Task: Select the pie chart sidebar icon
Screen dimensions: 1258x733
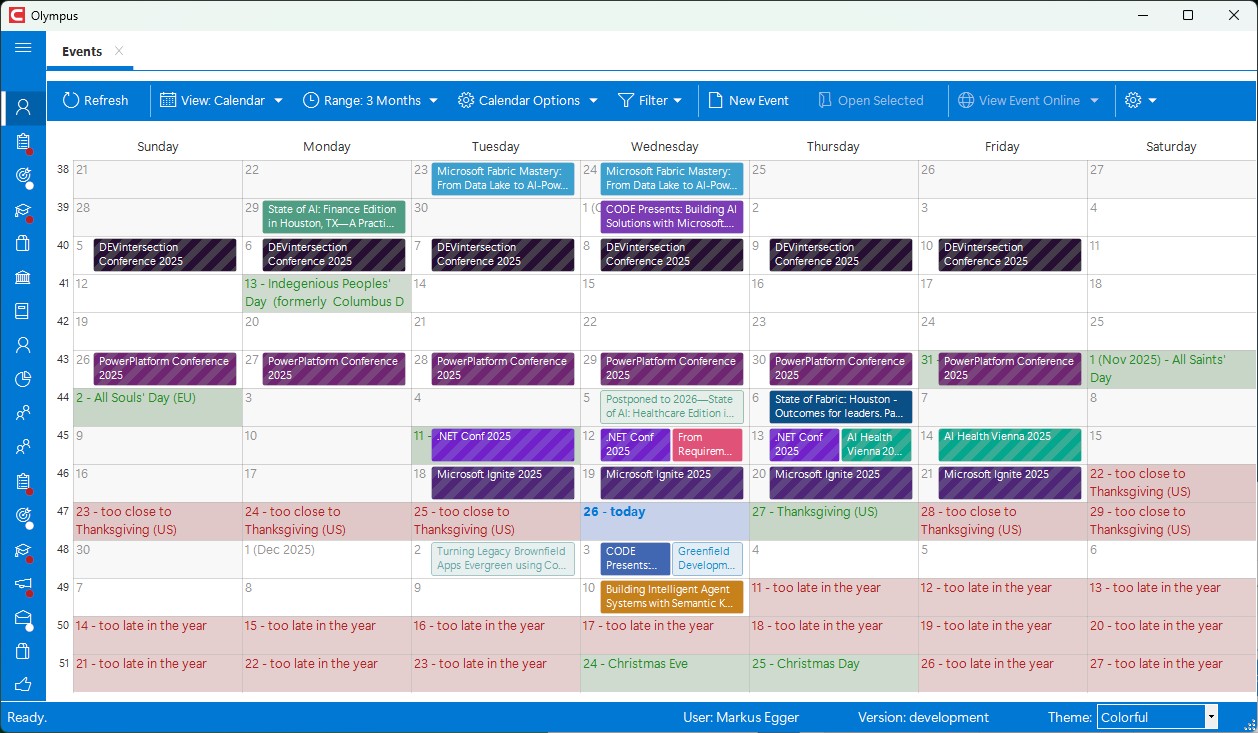Action: (23, 379)
